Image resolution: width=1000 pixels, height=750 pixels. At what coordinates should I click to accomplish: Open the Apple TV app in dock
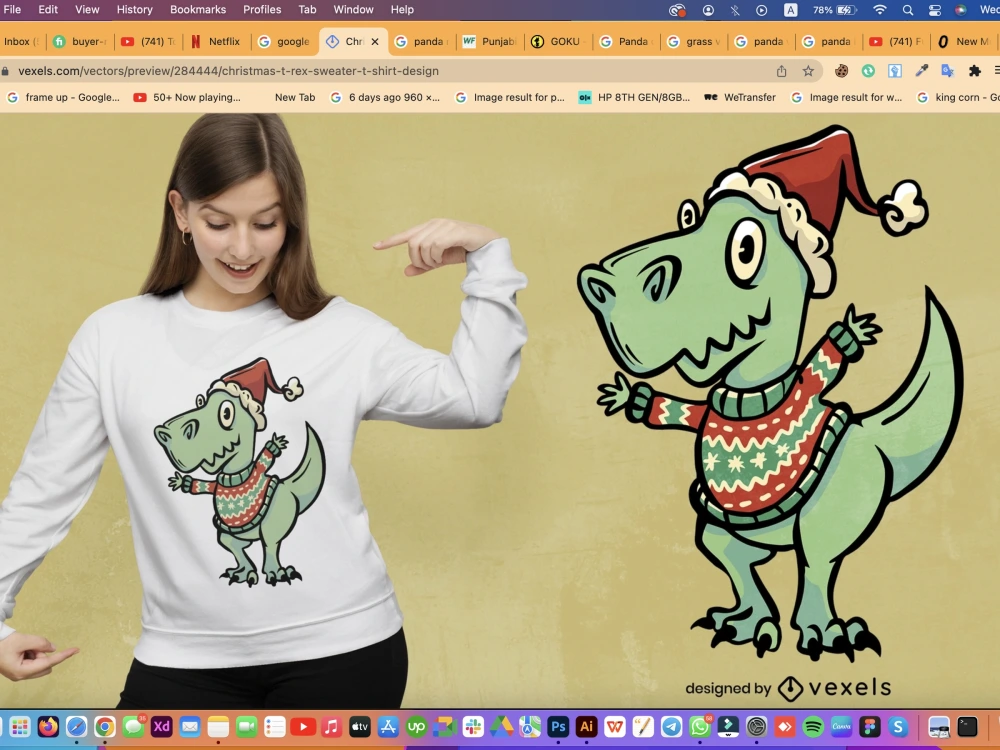(360, 726)
